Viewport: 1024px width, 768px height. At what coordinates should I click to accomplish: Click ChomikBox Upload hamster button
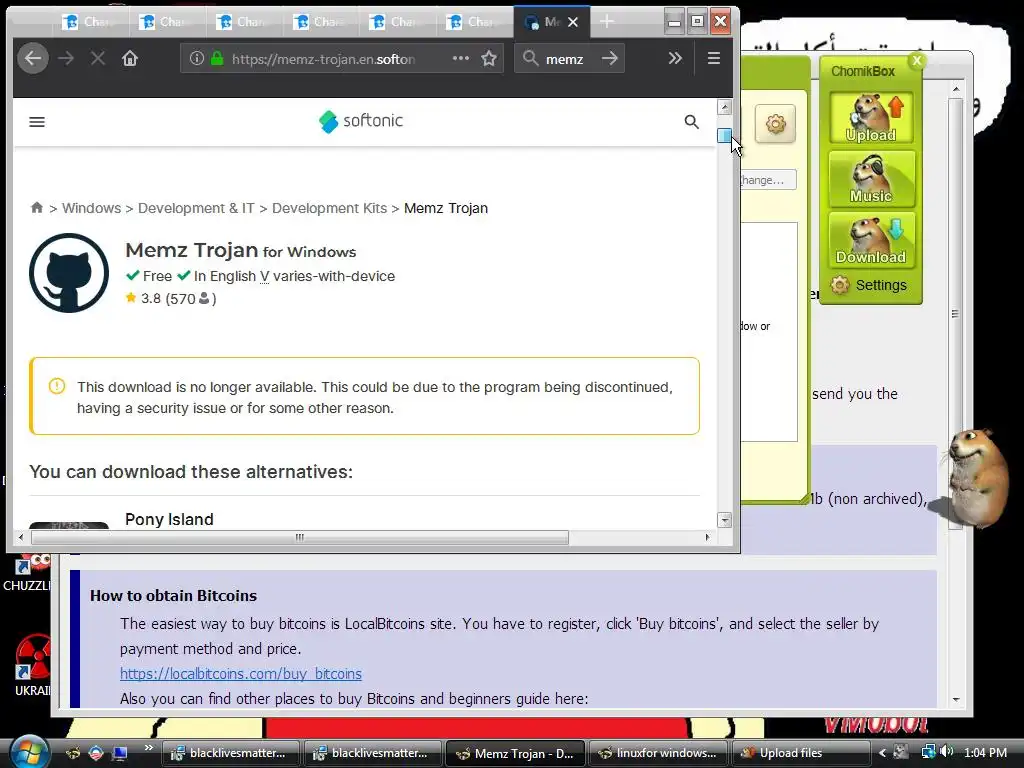click(x=871, y=118)
